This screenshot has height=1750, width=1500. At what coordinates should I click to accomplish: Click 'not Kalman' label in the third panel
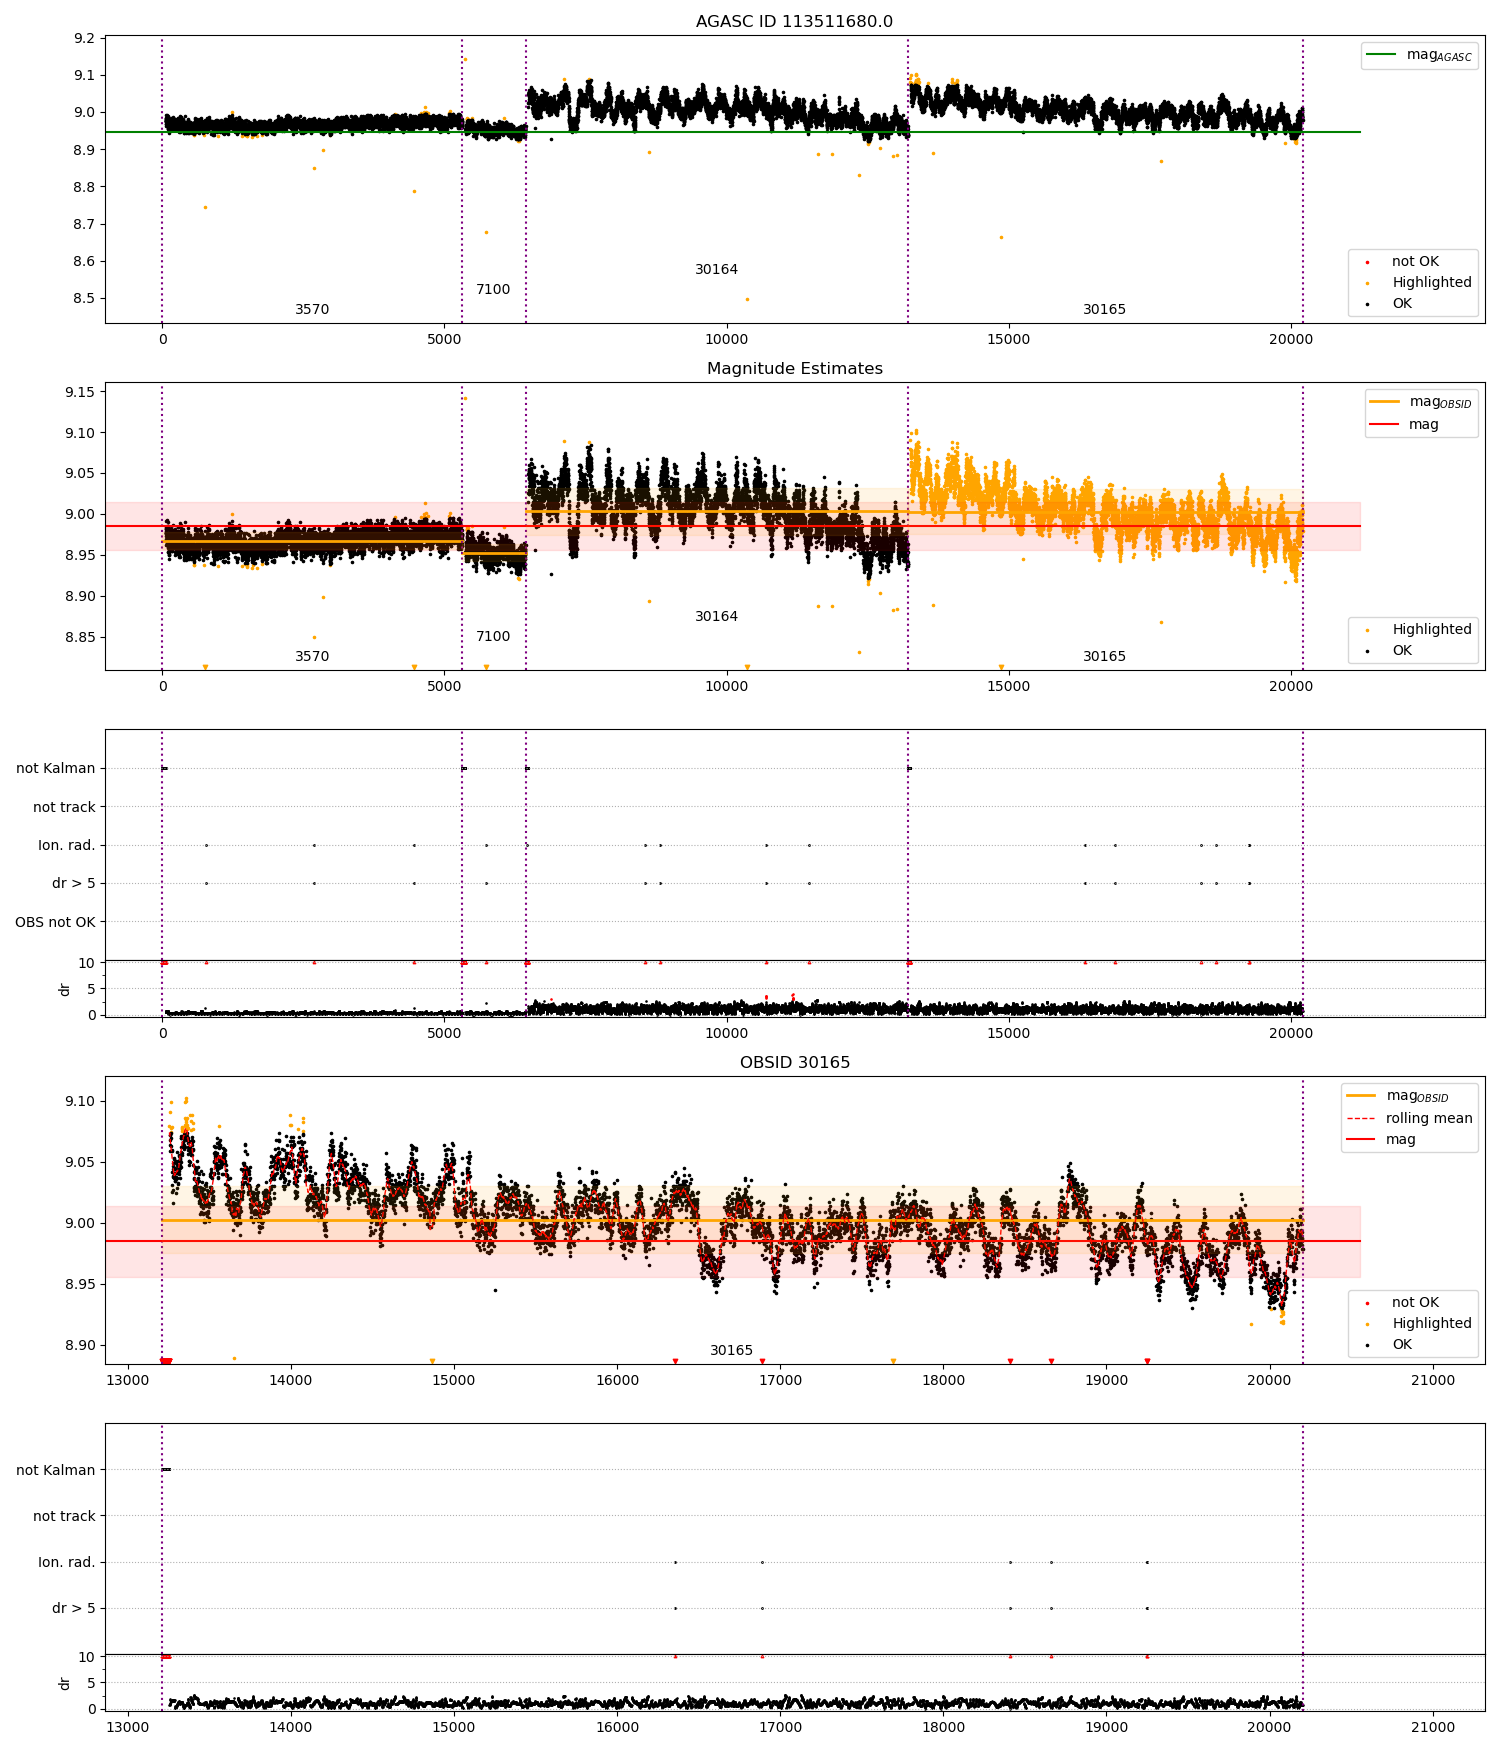[x=56, y=769]
